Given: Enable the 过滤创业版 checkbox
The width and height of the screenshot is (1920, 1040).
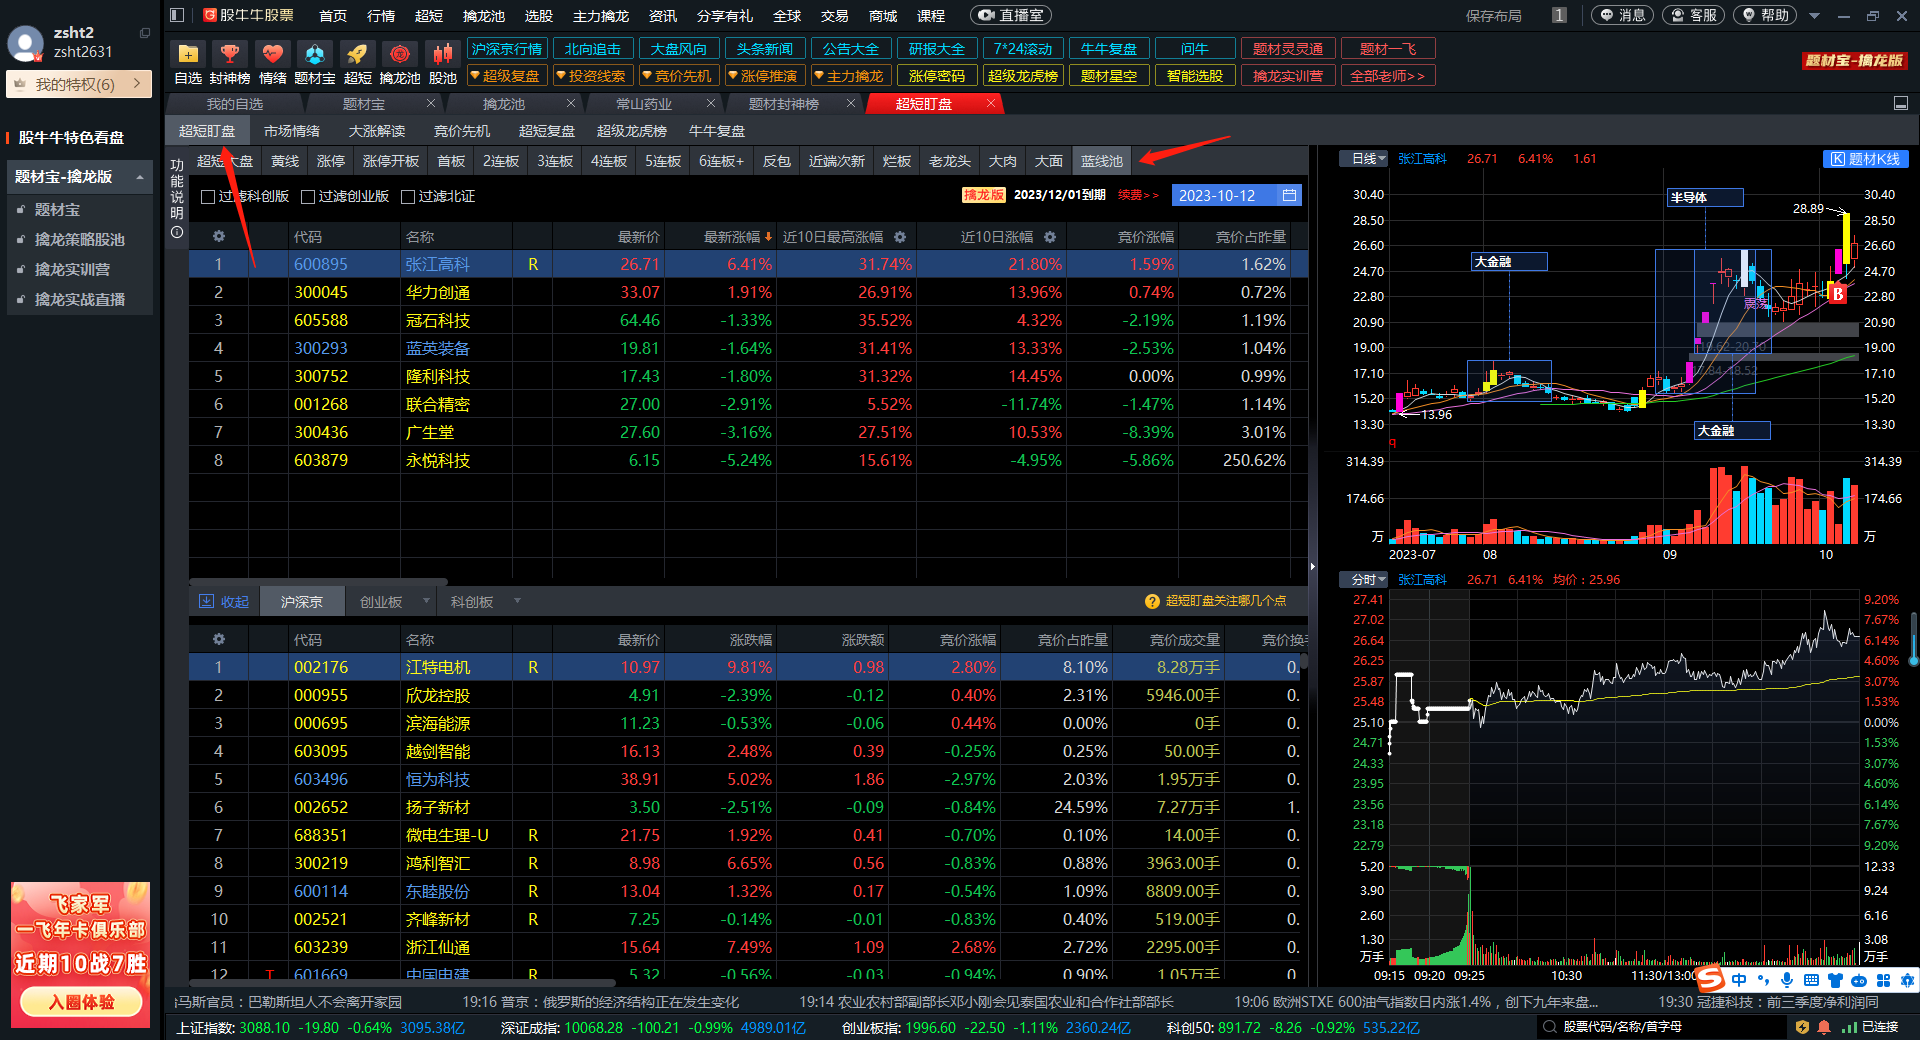Looking at the screenshot, I should [x=308, y=197].
